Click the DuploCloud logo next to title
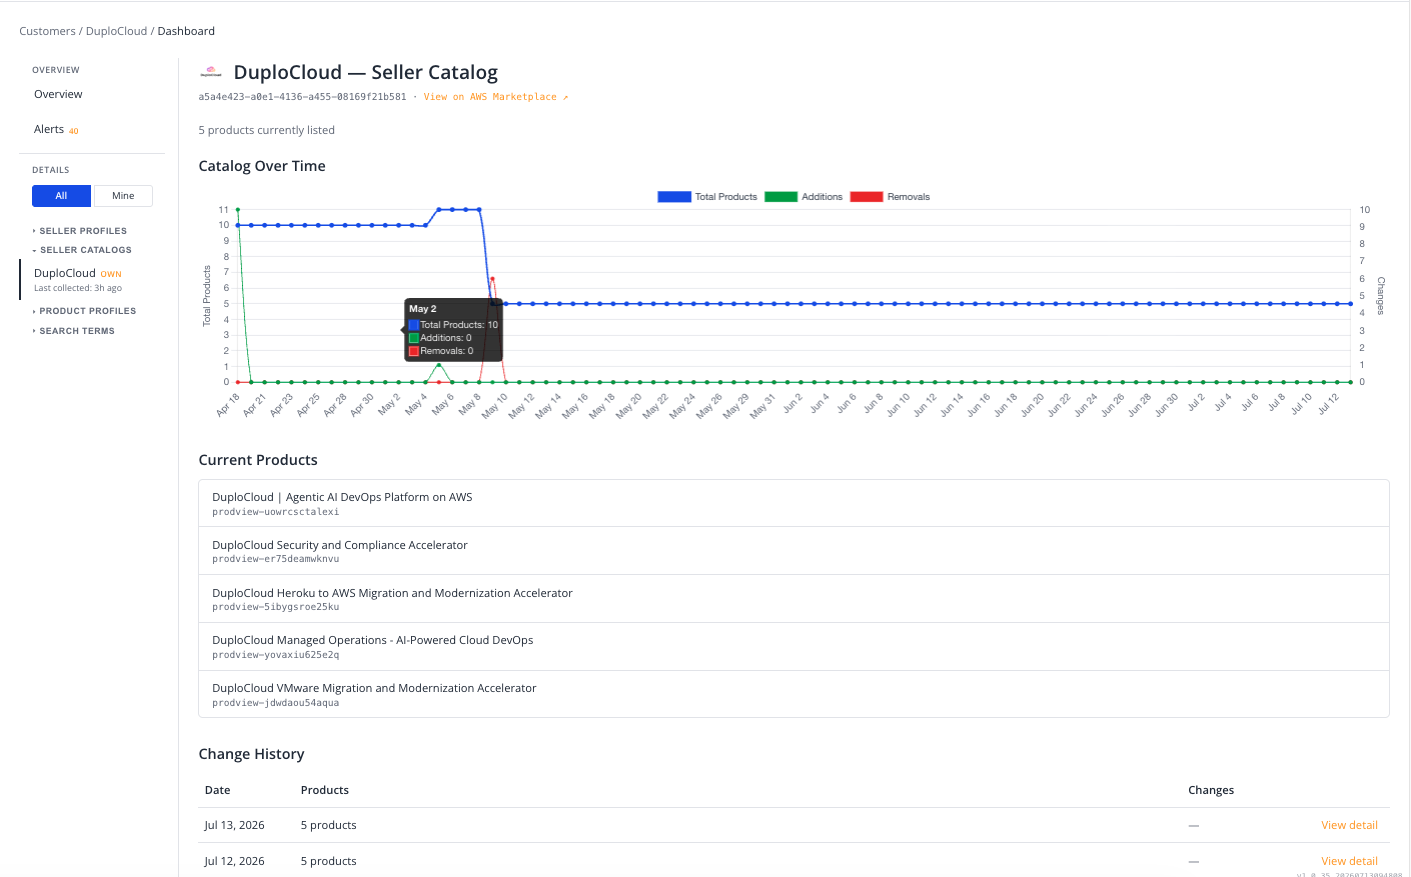The image size is (1411, 877). tap(210, 72)
